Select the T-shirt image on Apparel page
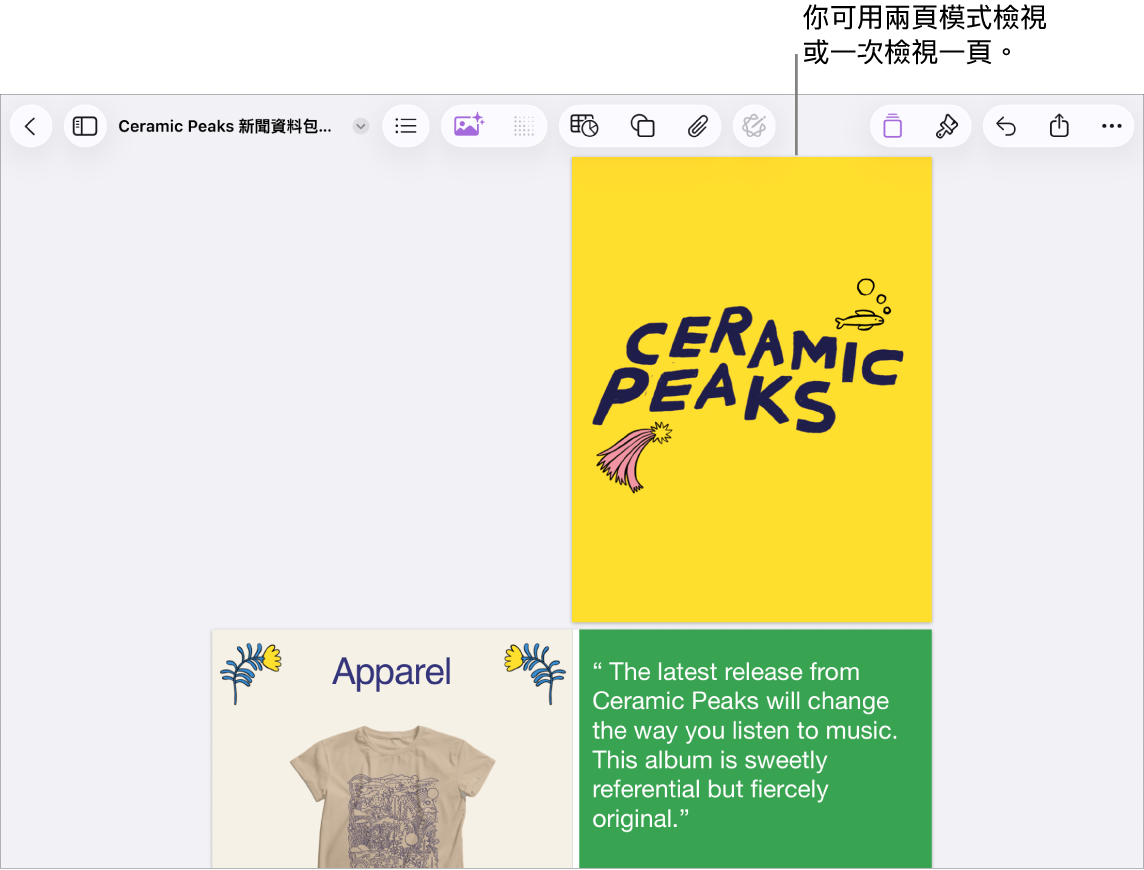Image resolution: width=1144 pixels, height=870 pixels. (x=393, y=796)
